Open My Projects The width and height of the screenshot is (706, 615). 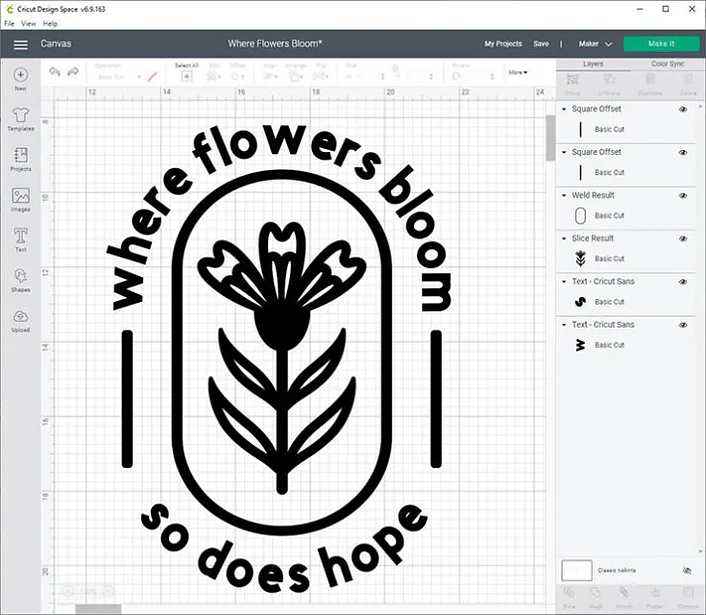coord(503,44)
